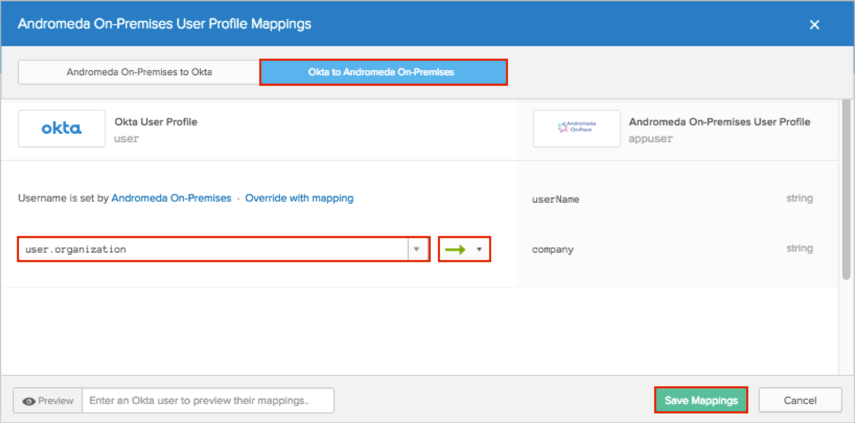The width and height of the screenshot is (855, 423).
Task: Cancel the profile mapping changes
Action: click(x=800, y=400)
